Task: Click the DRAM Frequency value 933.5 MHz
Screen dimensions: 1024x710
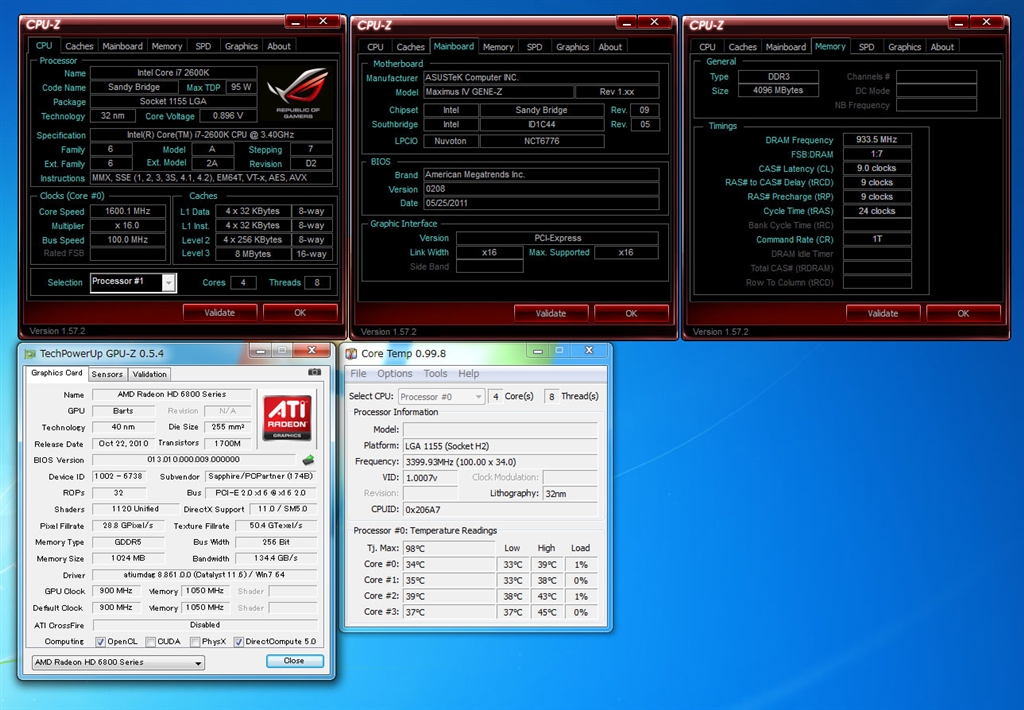Action: pos(877,140)
